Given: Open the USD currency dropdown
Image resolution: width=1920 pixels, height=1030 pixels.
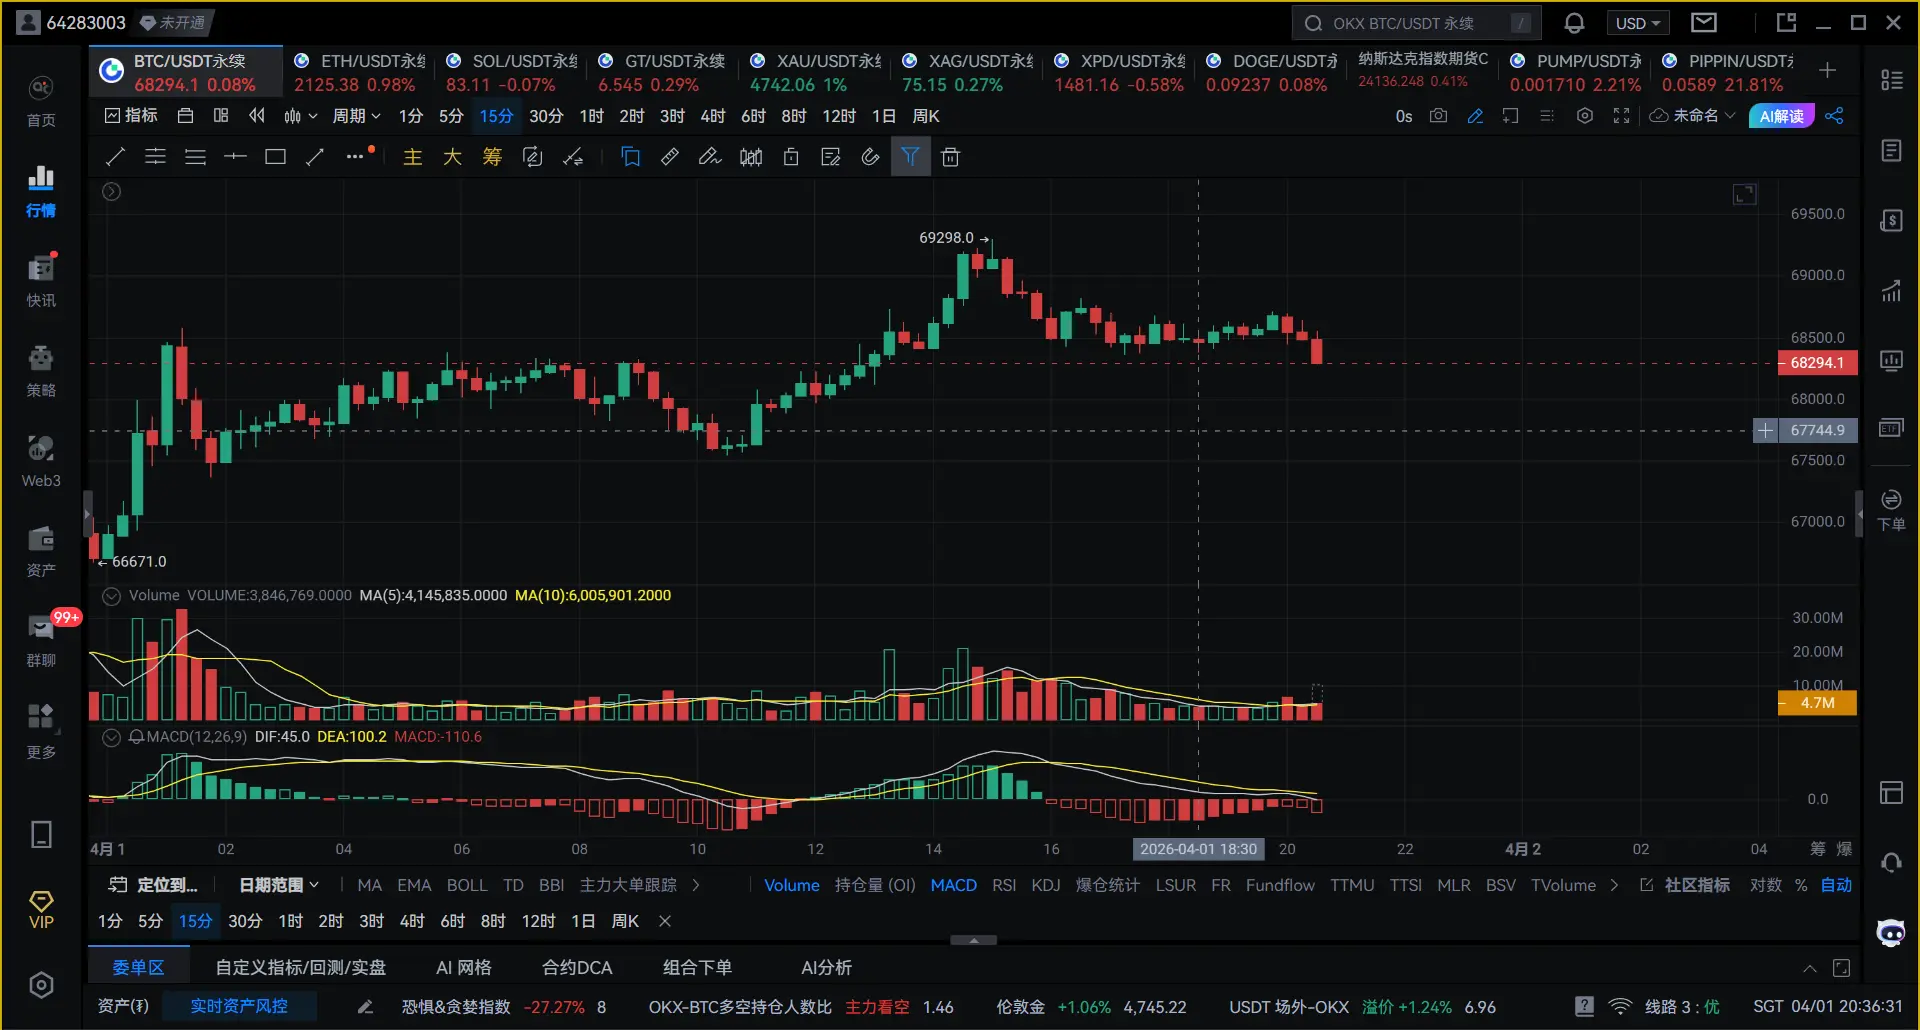Looking at the screenshot, I should click(1638, 23).
